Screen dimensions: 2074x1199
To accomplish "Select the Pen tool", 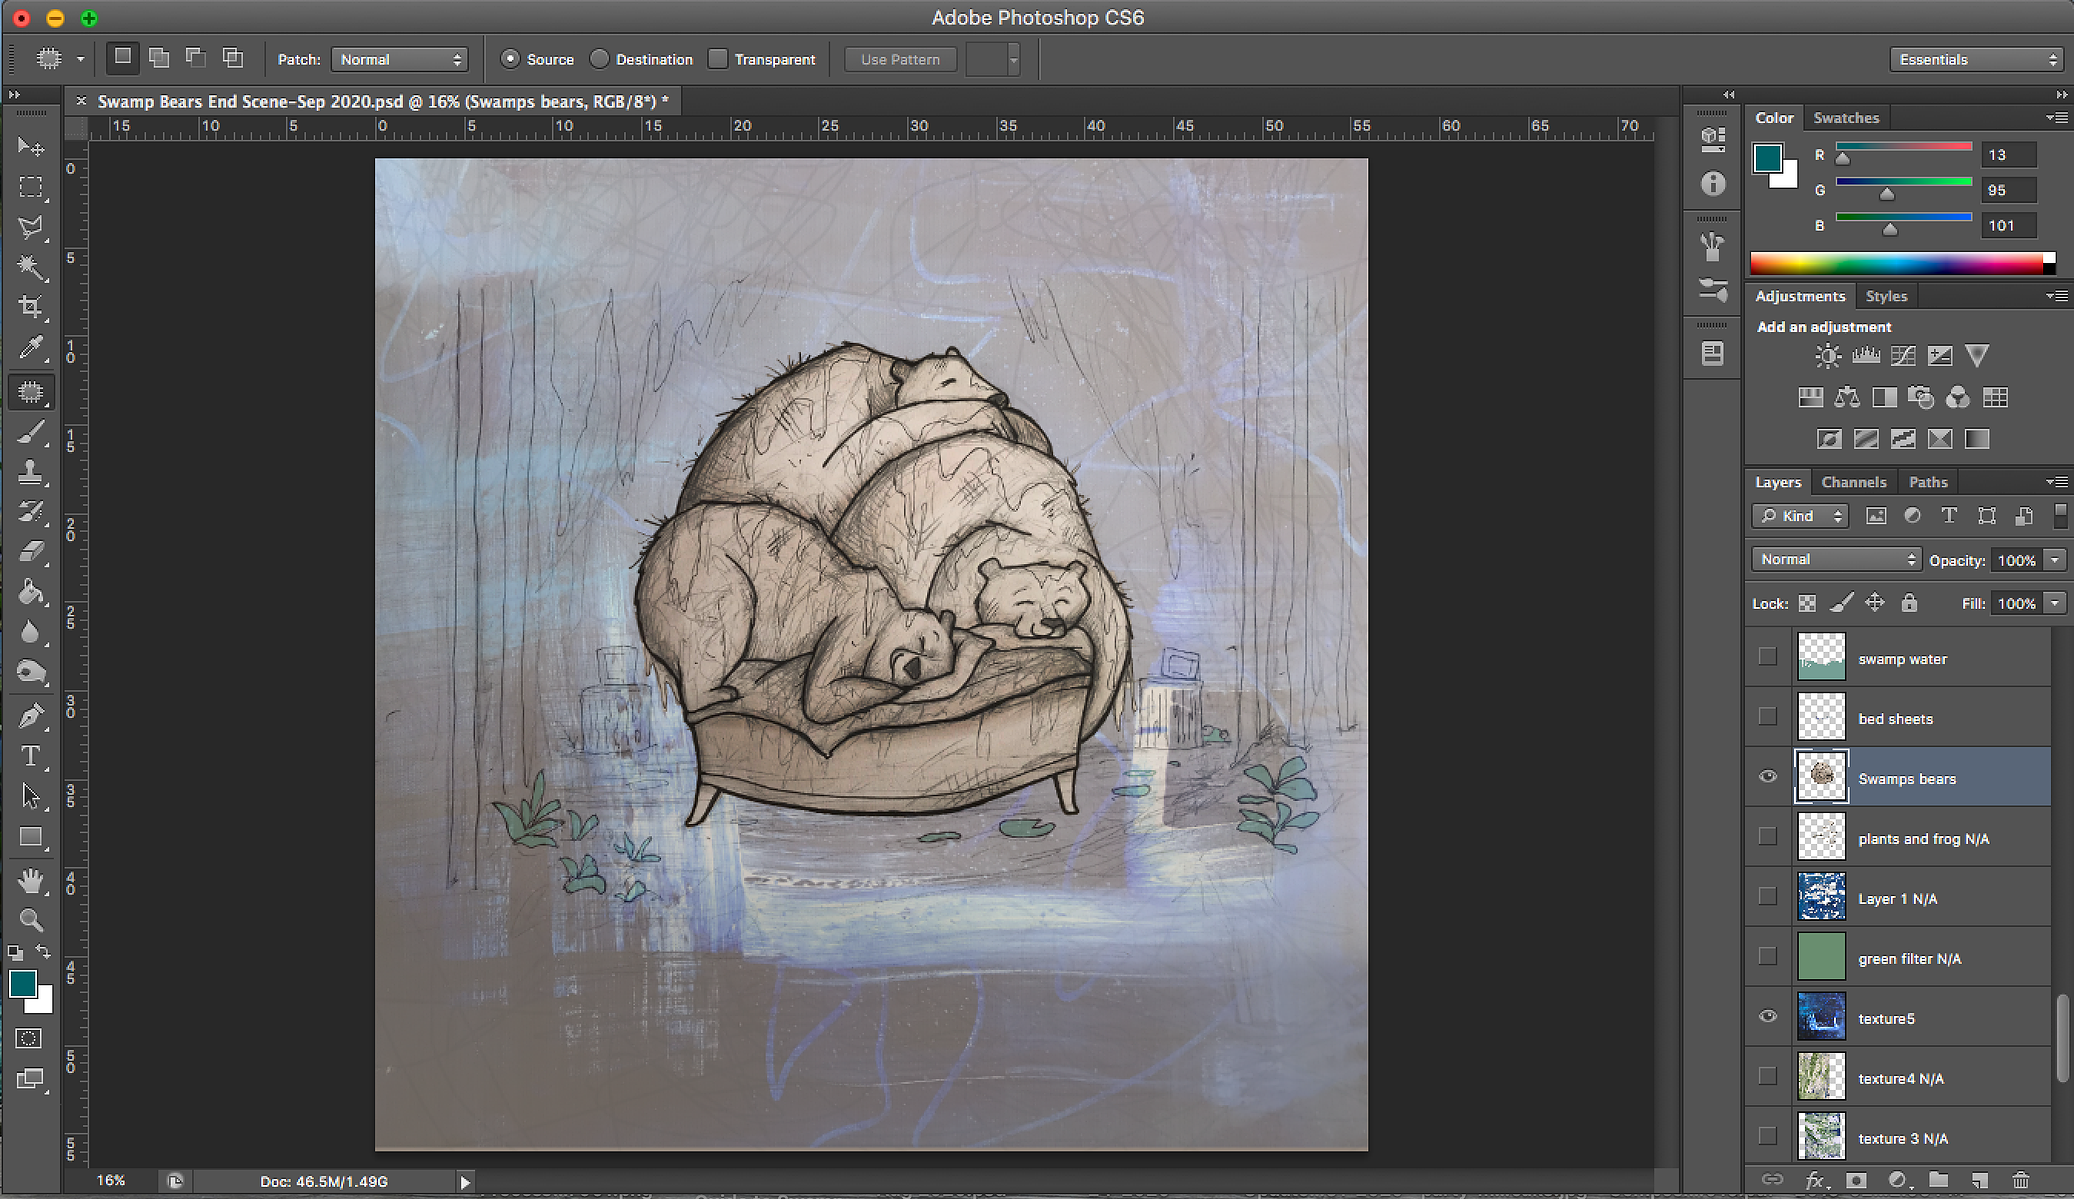I will click(x=31, y=716).
